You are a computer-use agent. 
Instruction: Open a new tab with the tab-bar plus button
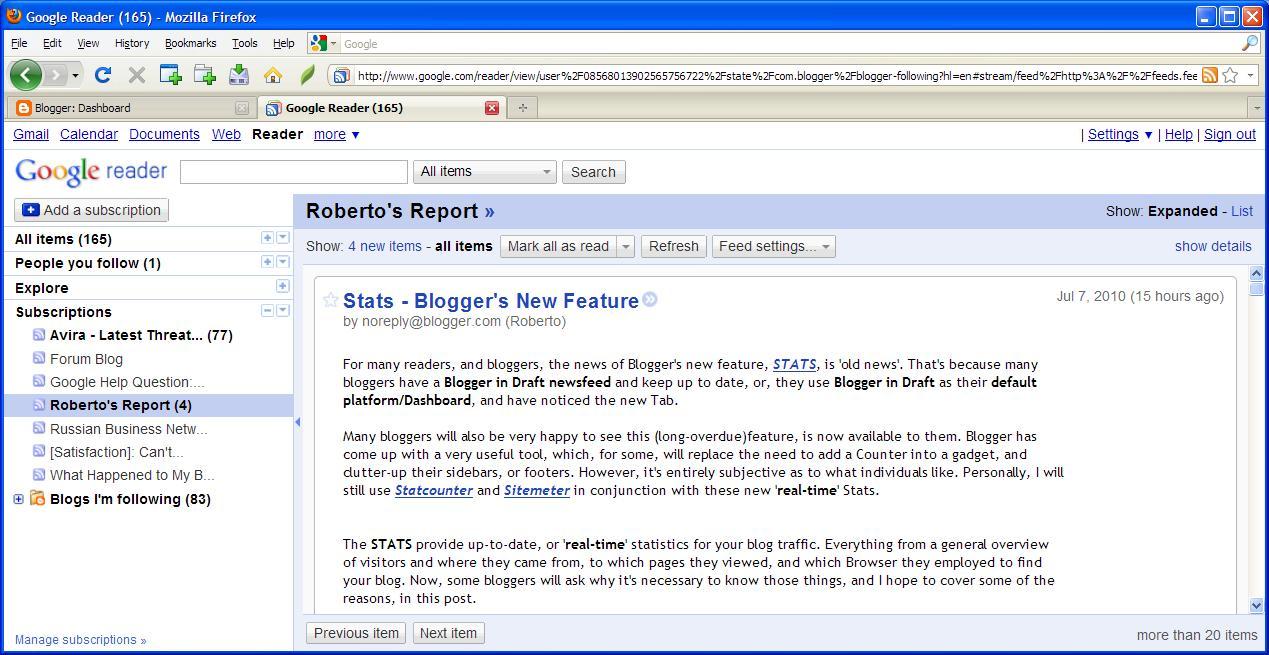coord(522,108)
